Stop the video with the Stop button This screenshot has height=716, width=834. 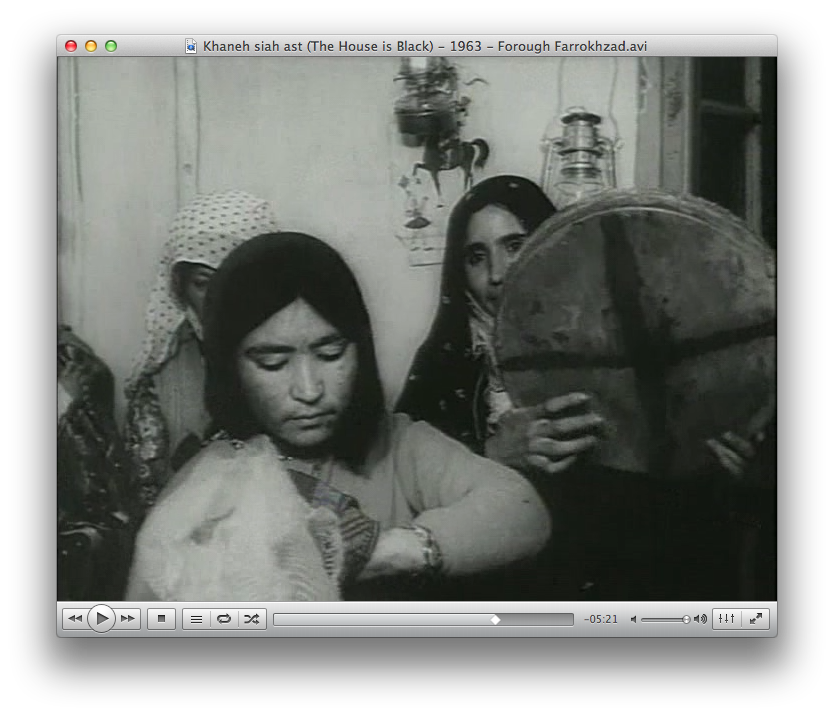pos(162,619)
